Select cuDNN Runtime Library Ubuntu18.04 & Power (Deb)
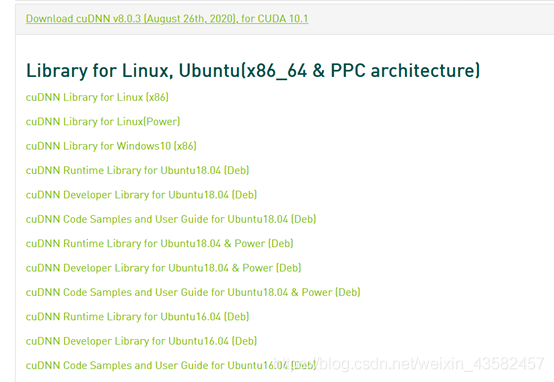 pyautogui.click(x=160, y=243)
